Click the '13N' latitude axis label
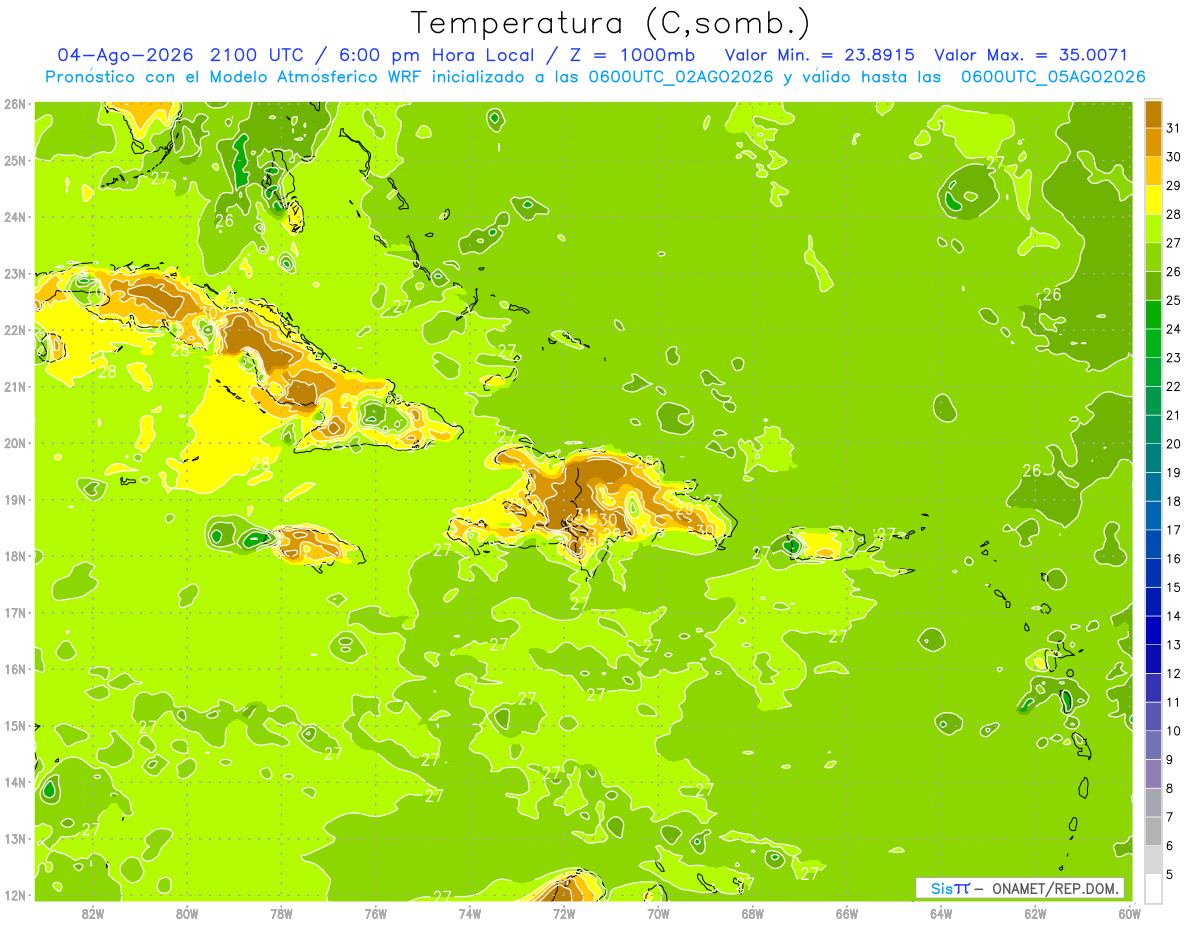This screenshot has height=927, width=1200. [x=14, y=839]
